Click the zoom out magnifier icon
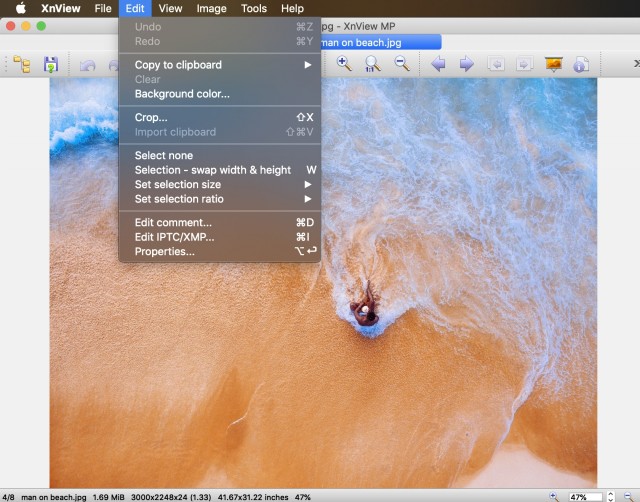This screenshot has width=640, height=502. 402,64
